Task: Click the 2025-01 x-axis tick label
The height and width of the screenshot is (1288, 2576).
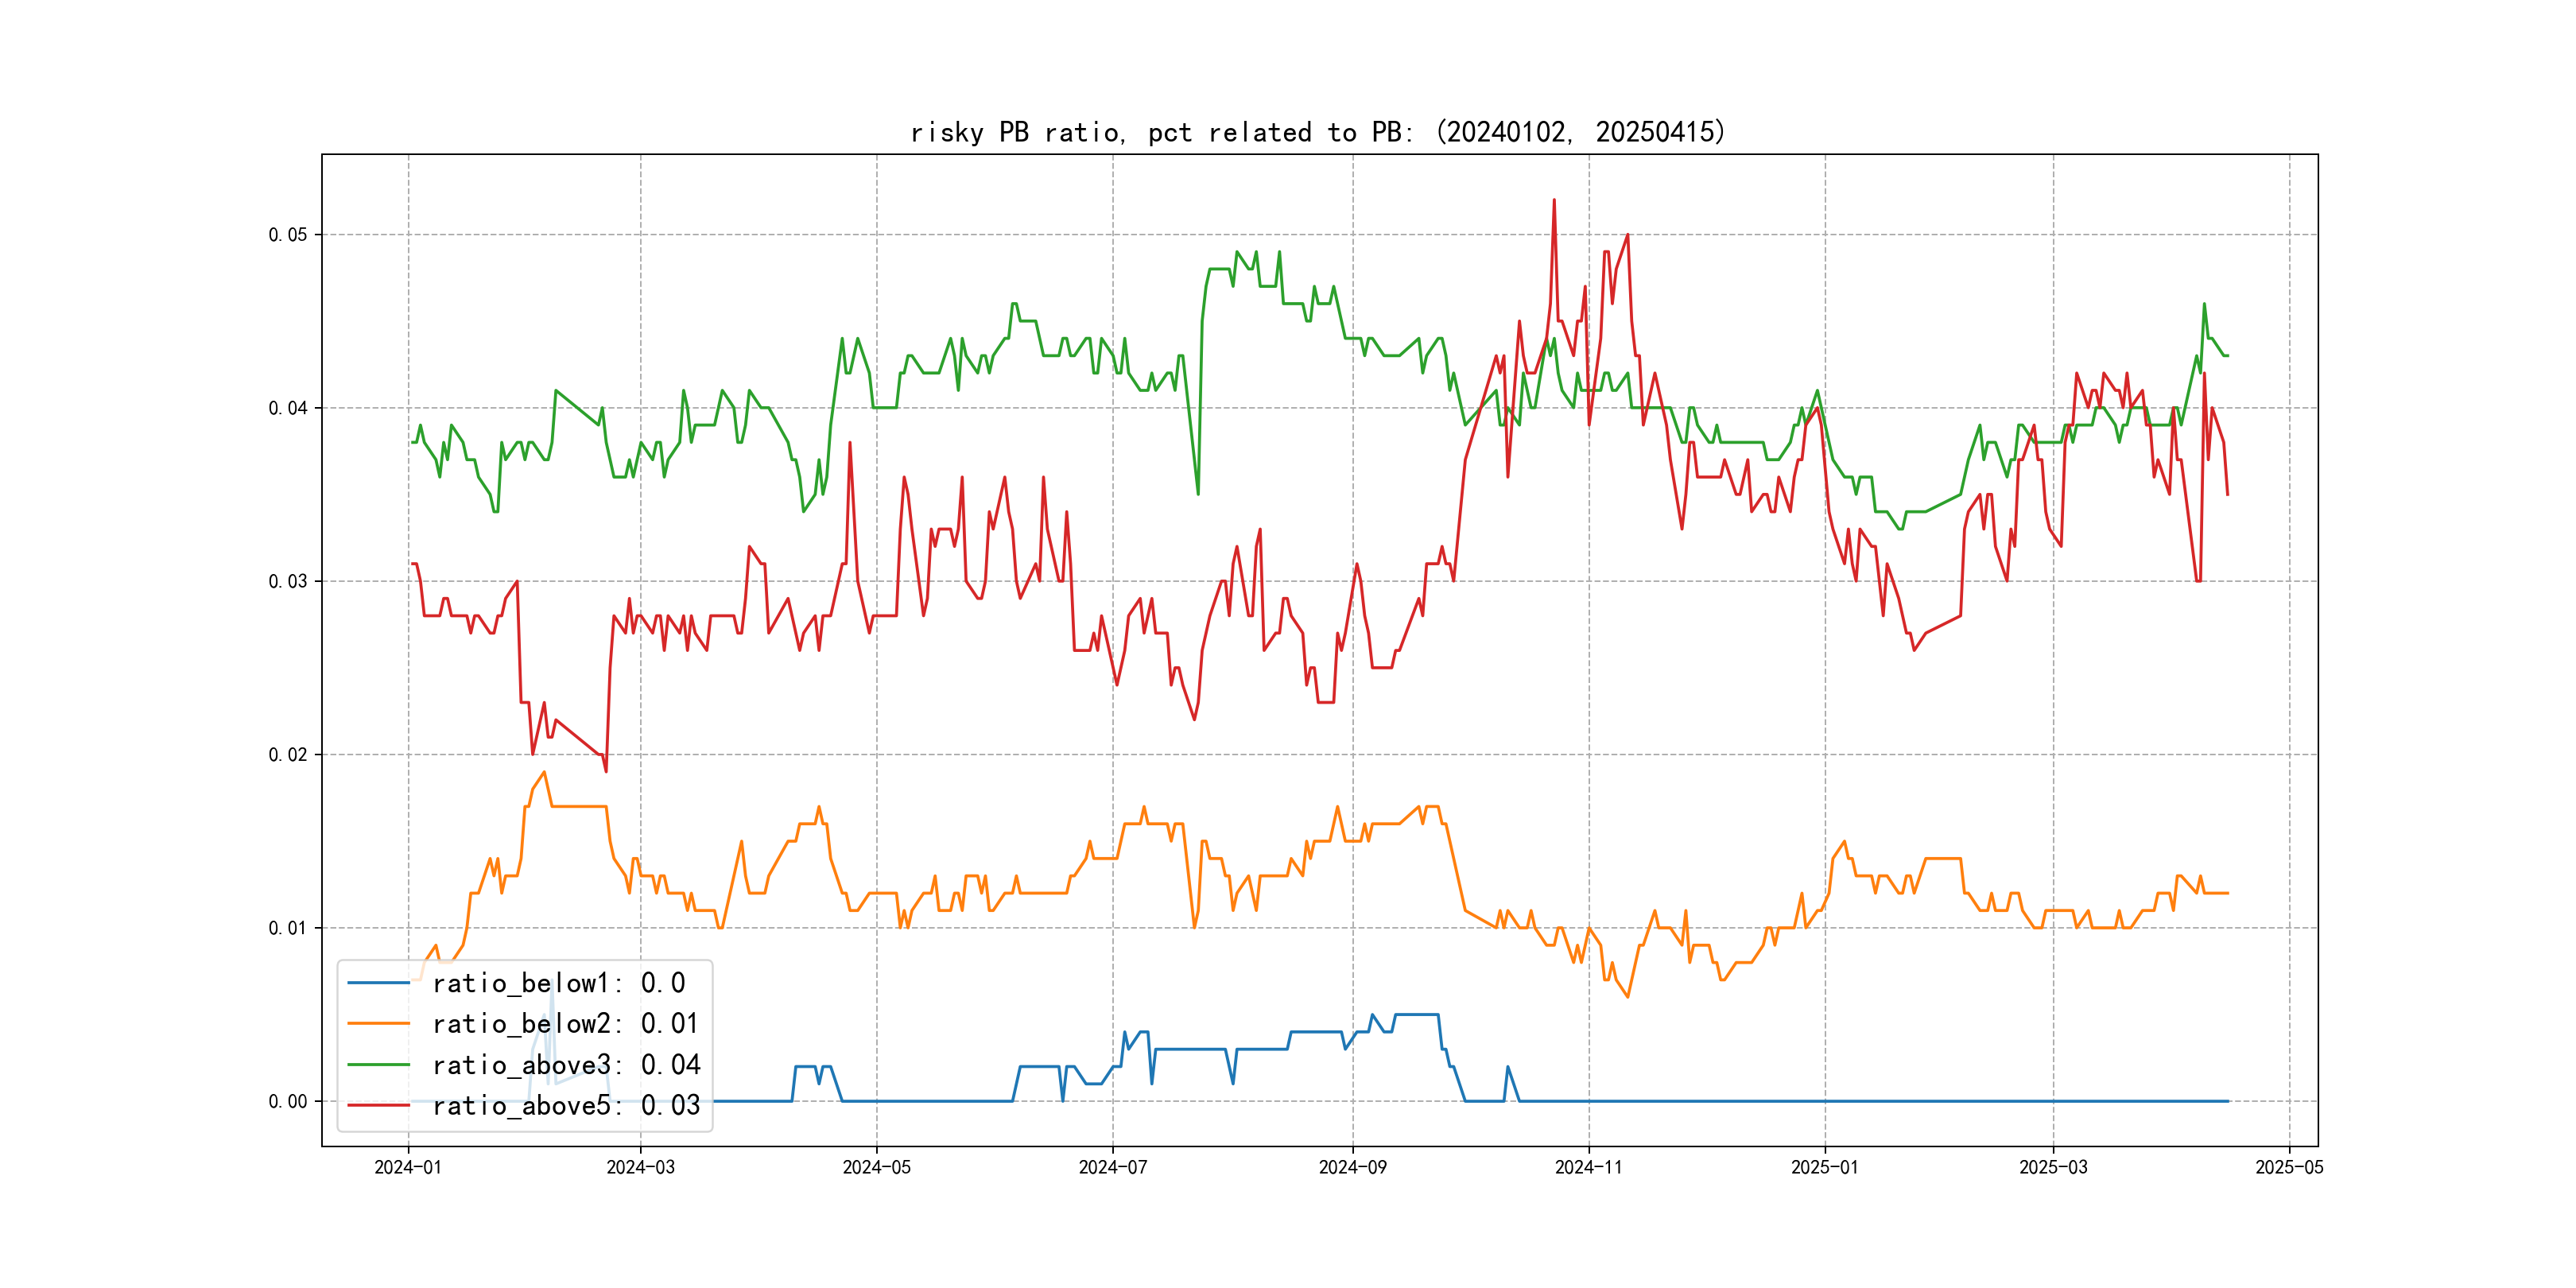Action: tap(1824, 1167)
